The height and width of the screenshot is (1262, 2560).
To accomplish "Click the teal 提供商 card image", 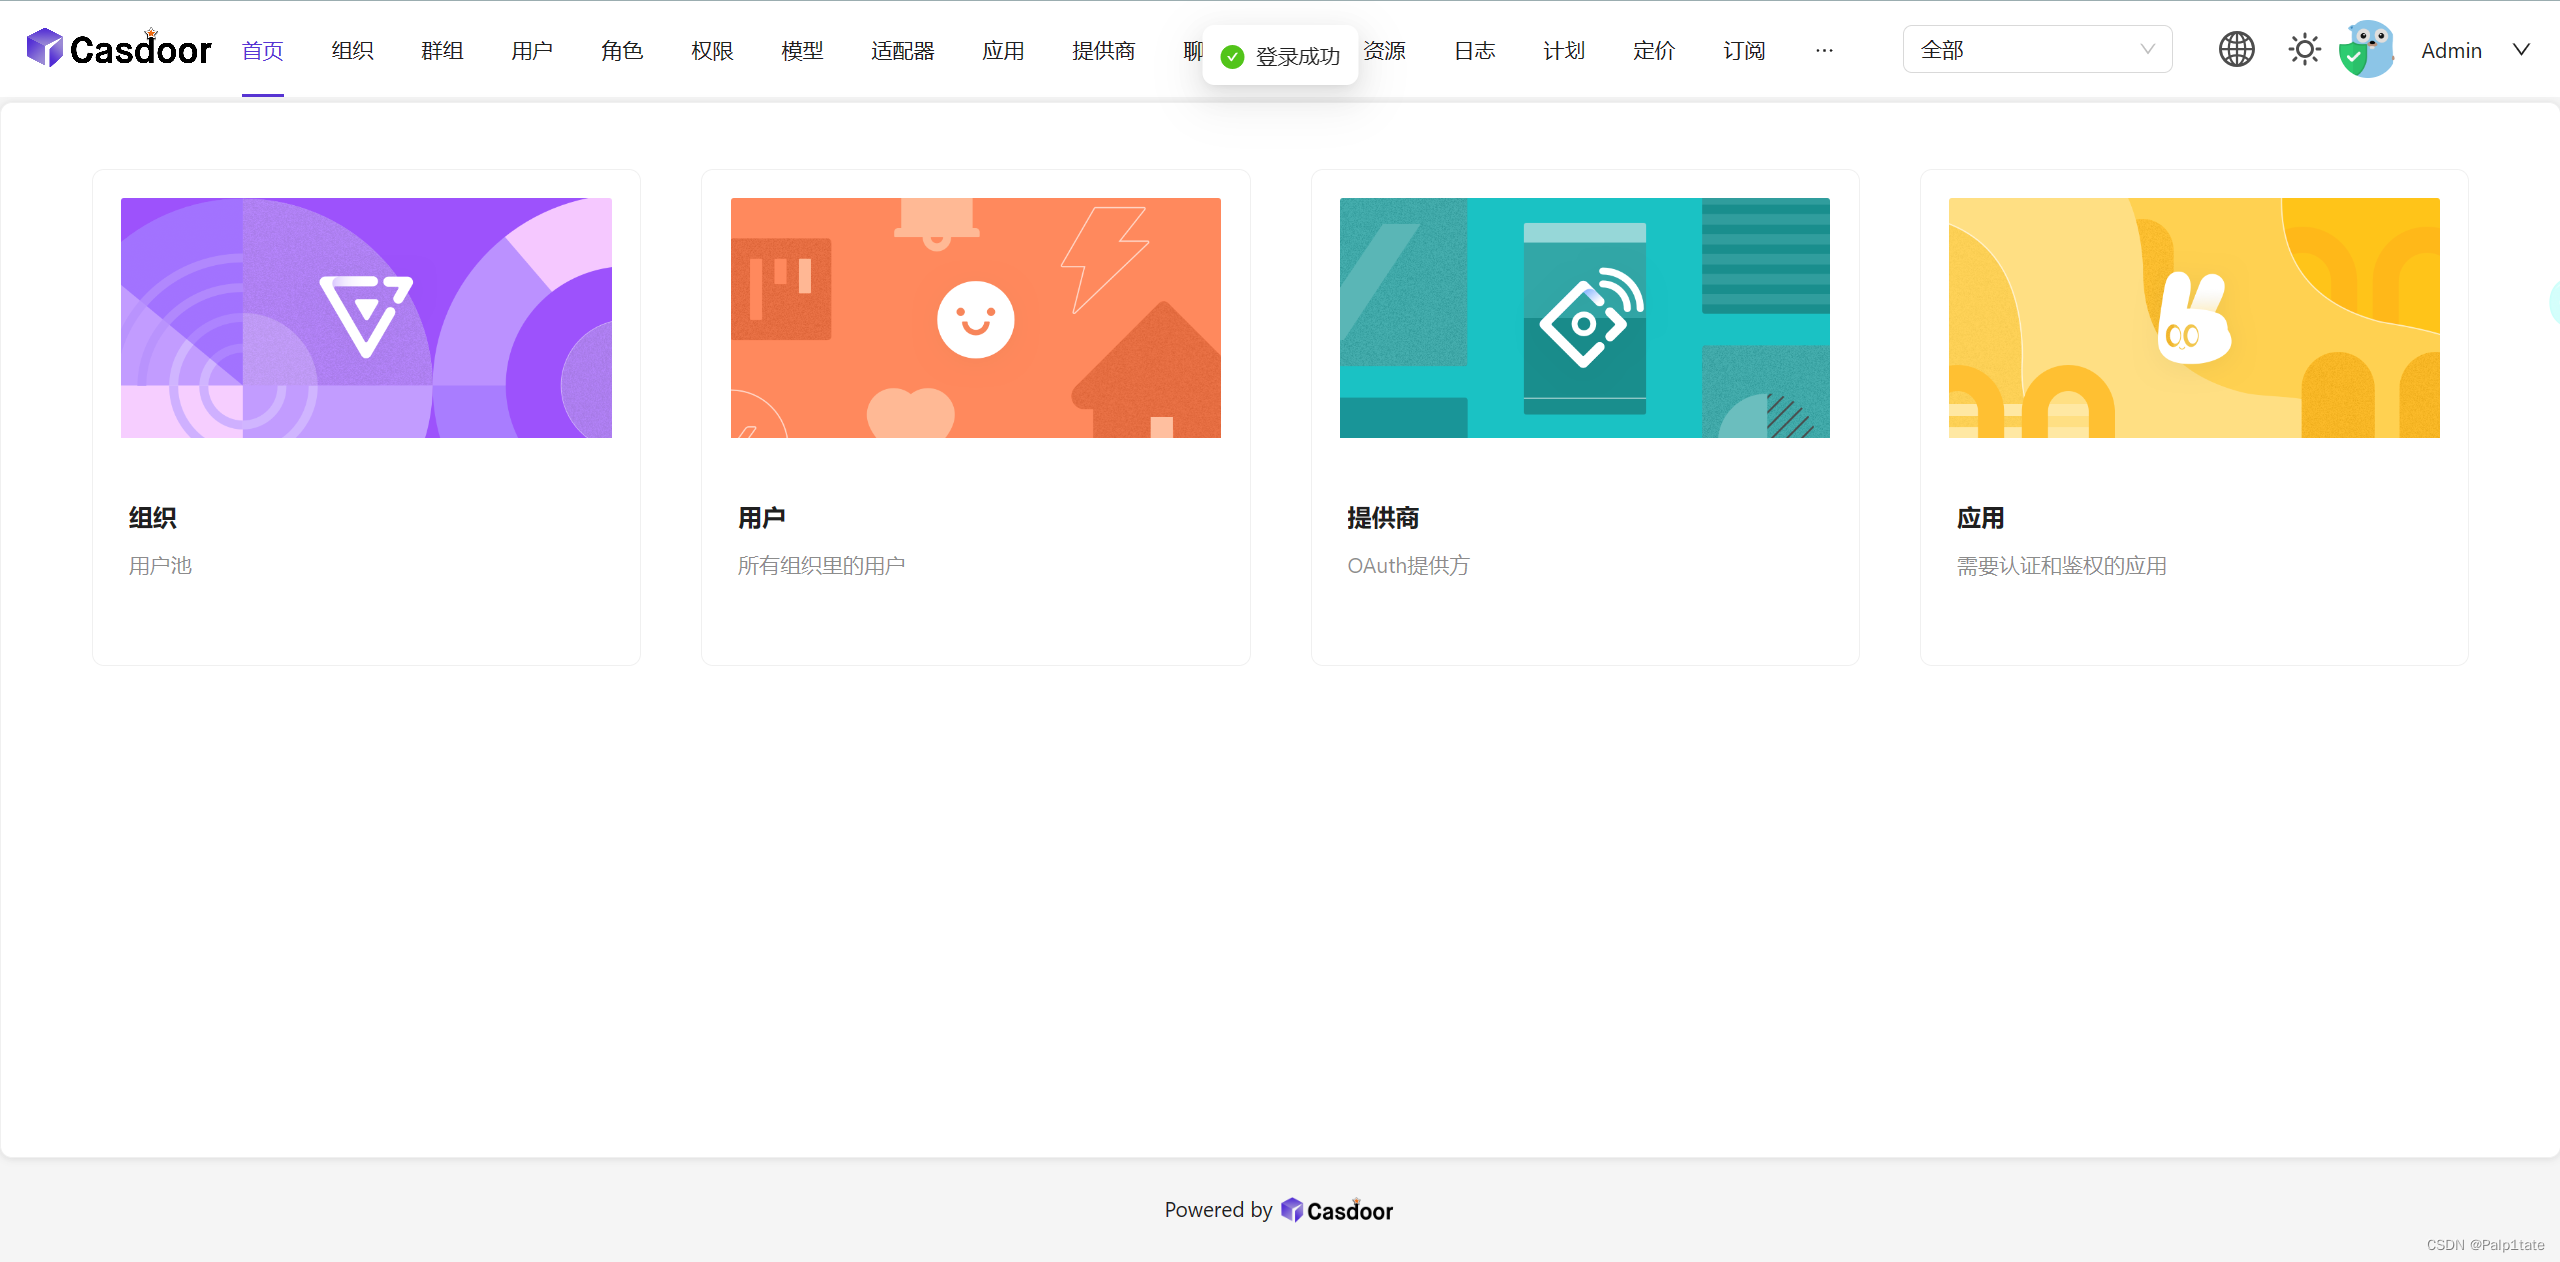I will coord(1585,318).
